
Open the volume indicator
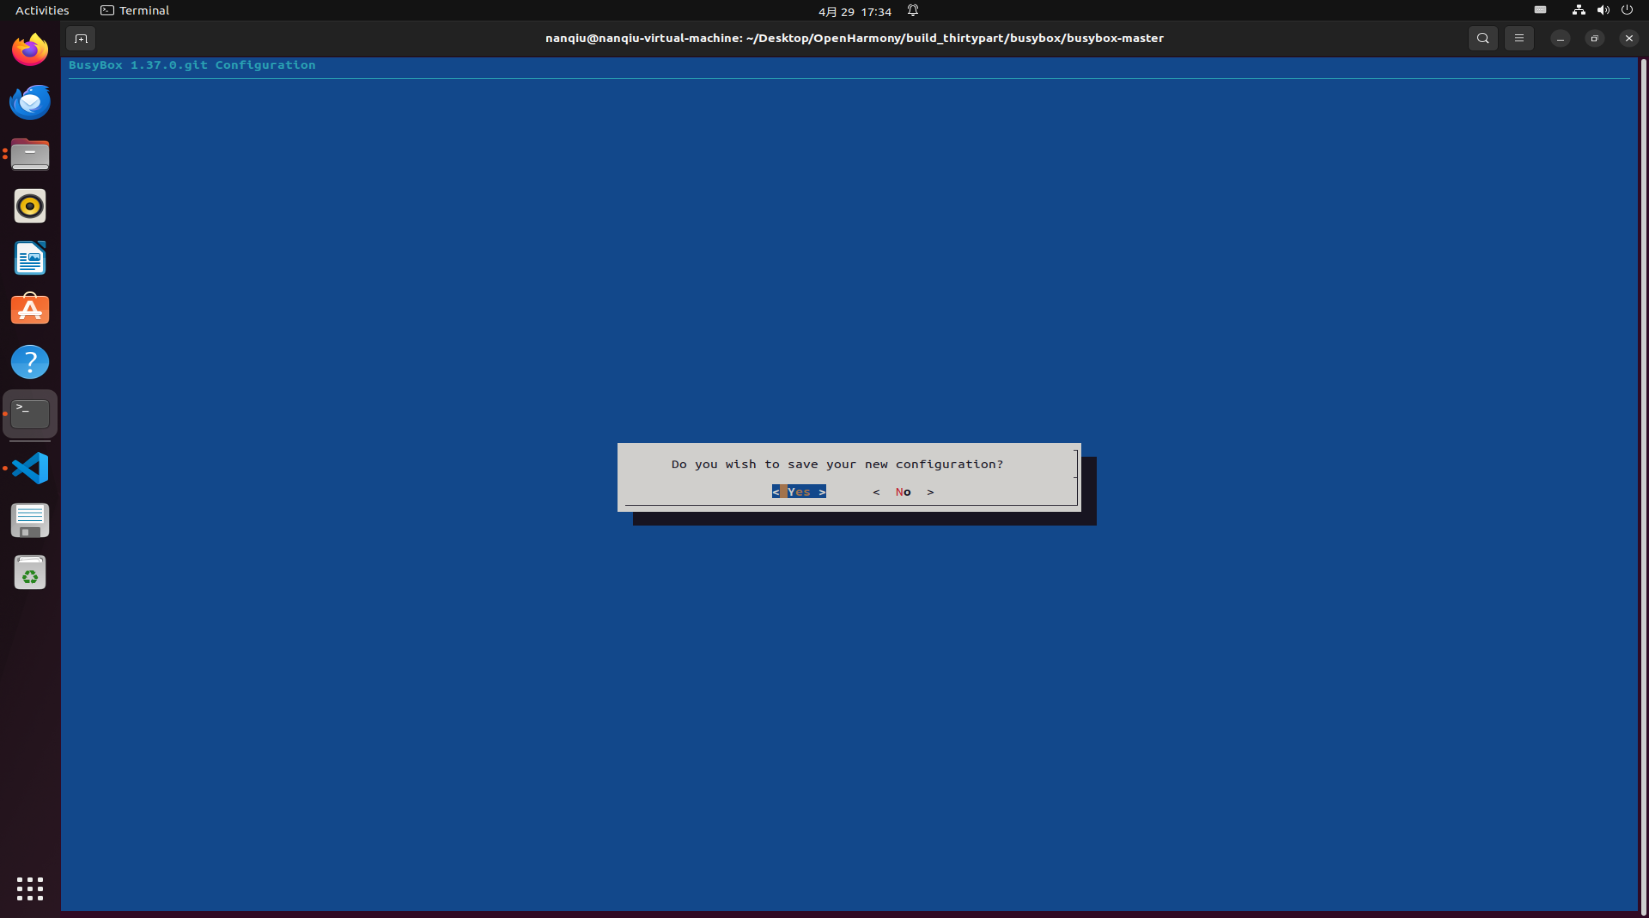(1603, 10)
